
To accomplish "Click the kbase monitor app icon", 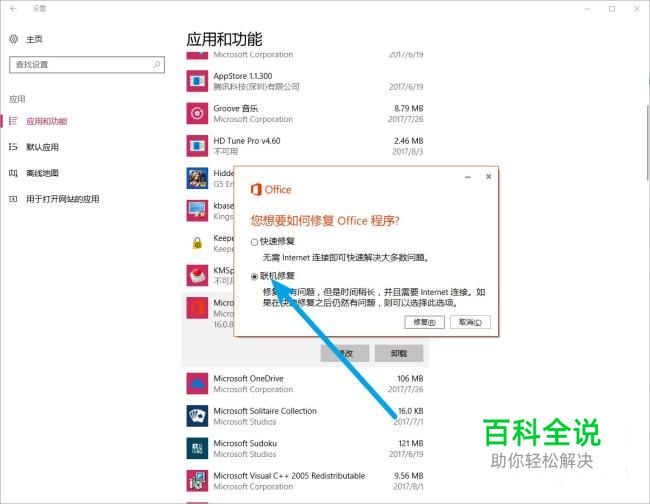I will [197, 211].
